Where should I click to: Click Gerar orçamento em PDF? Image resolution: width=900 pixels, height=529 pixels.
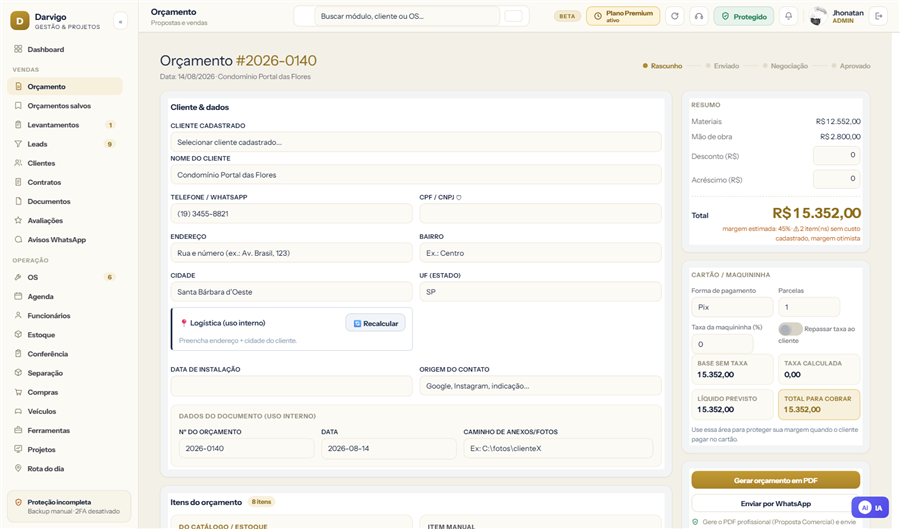point(775,480)
